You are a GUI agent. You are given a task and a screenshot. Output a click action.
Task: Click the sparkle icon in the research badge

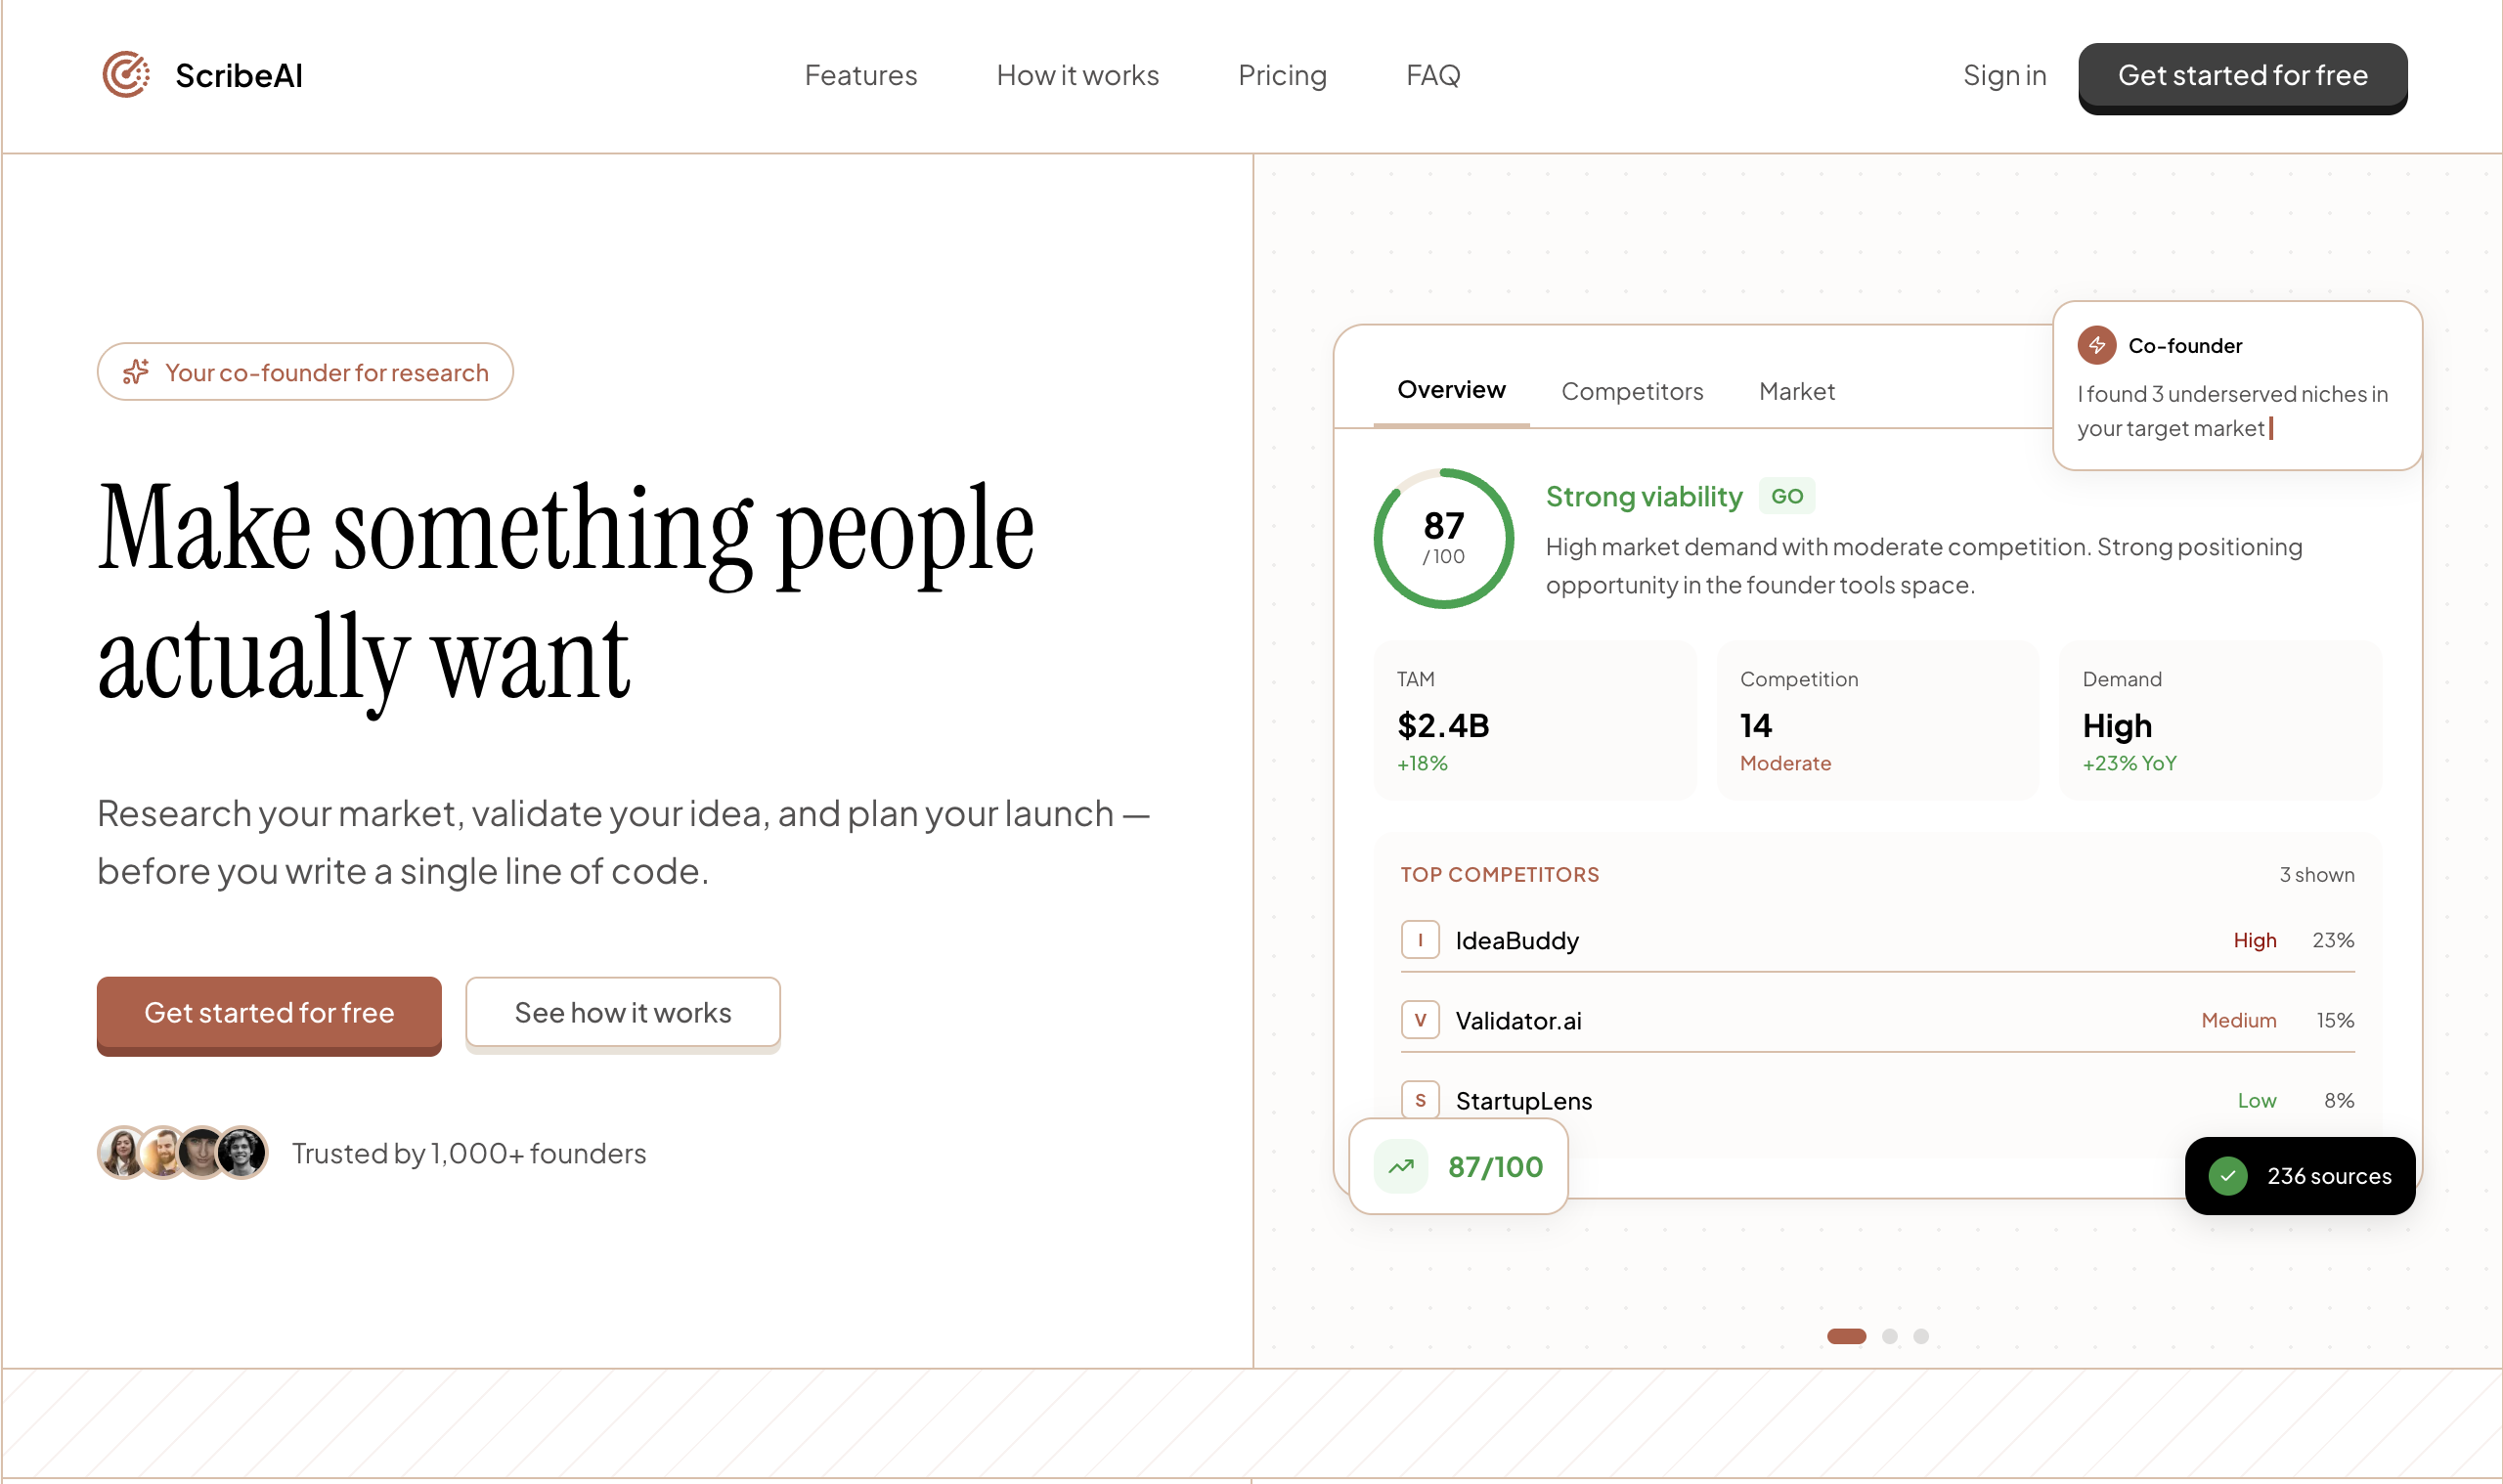pos(135,371)
